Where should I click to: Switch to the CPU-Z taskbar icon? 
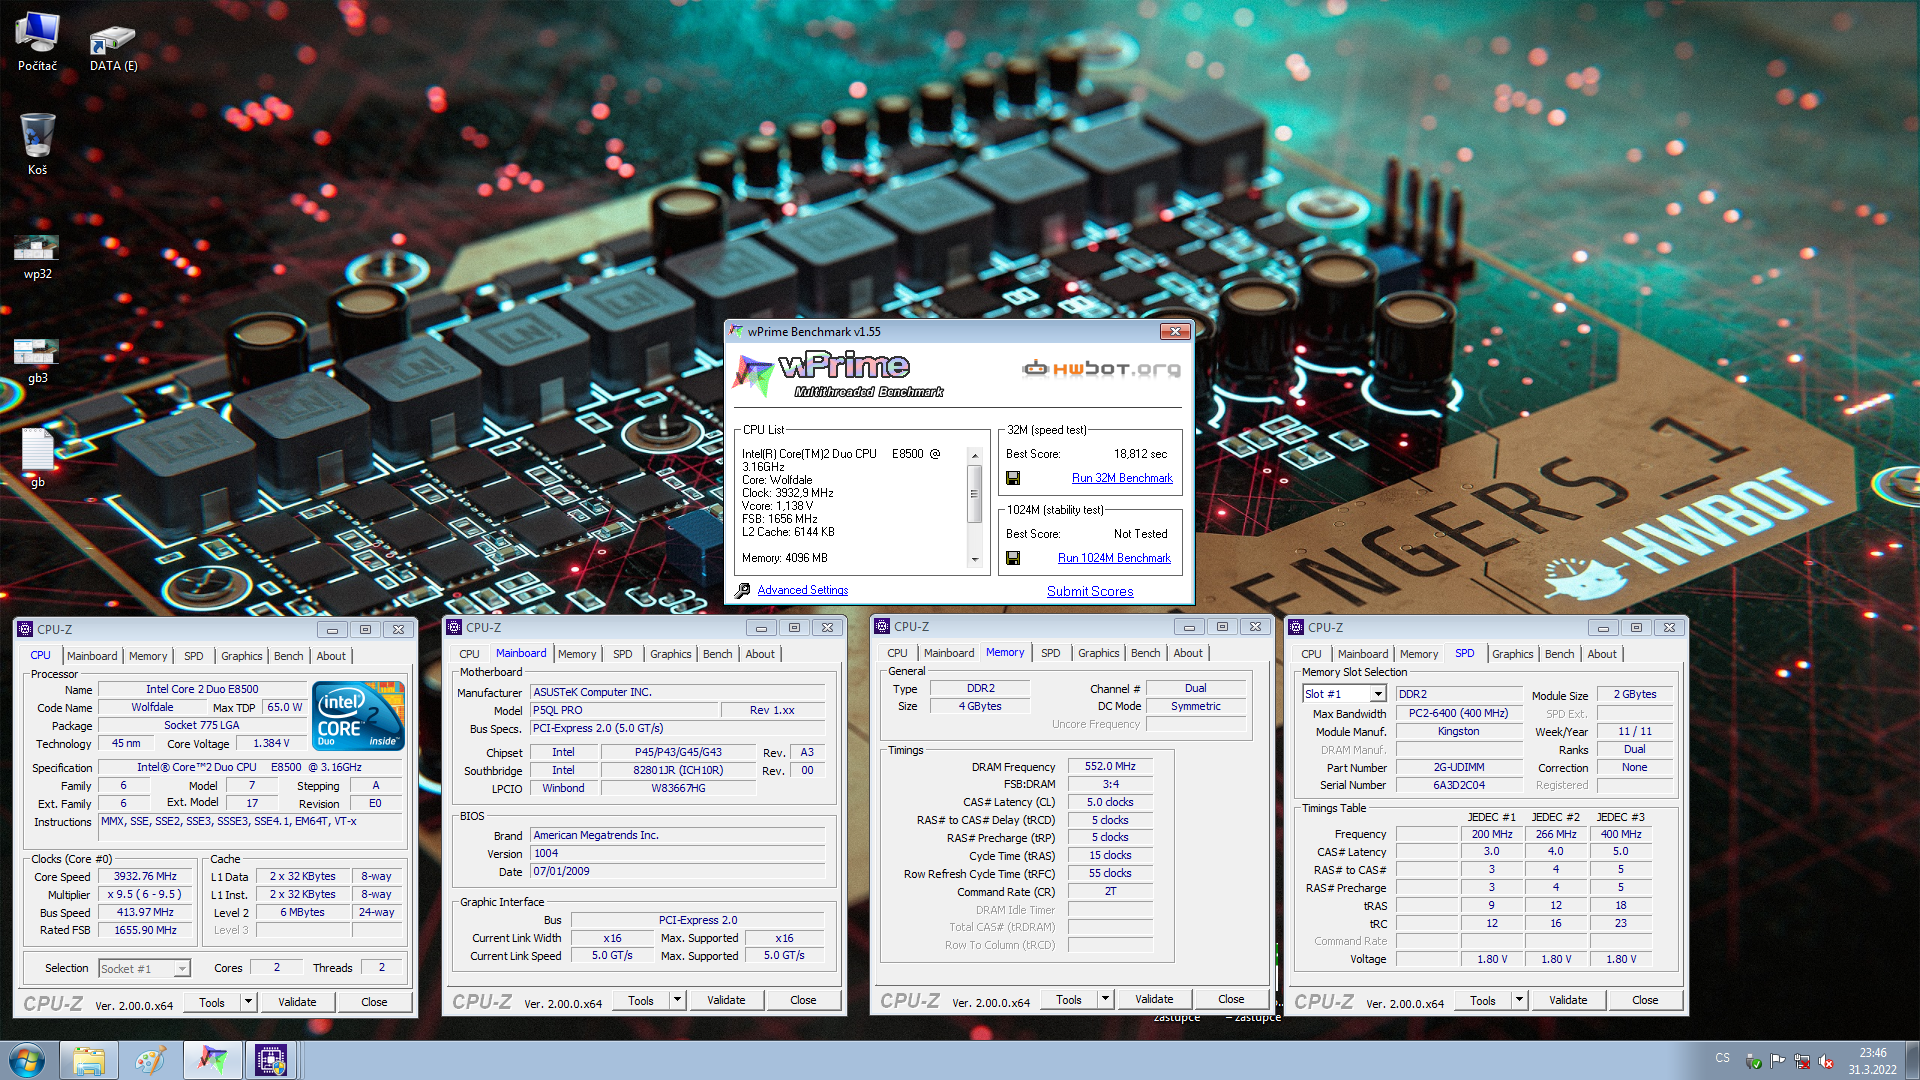[x=271, y=1060]
